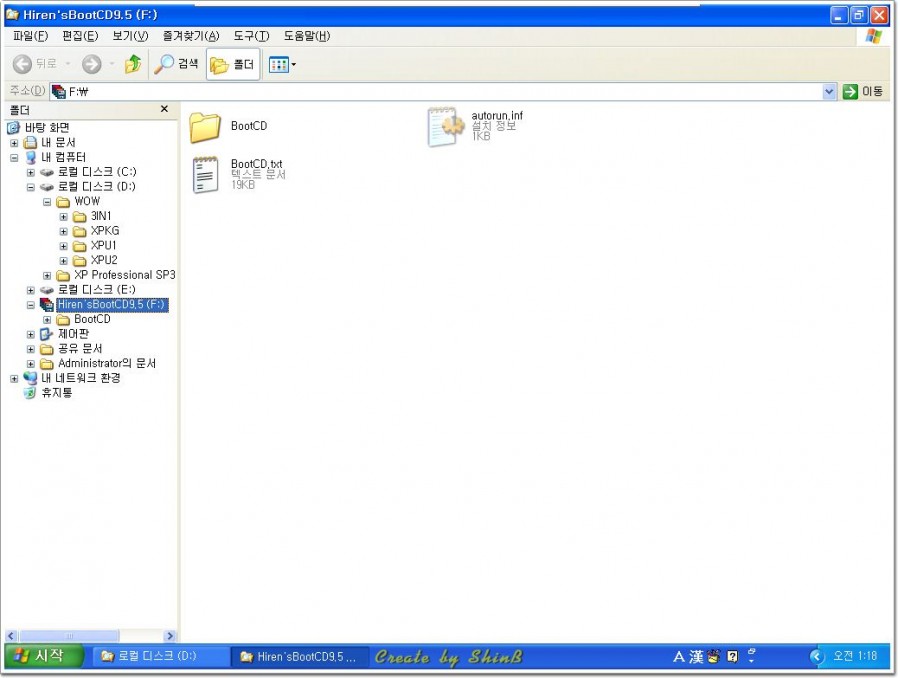The height and width of the screenshot is (678, 900).
Task: Open the 도움말(H) menu
Action: 307,36
